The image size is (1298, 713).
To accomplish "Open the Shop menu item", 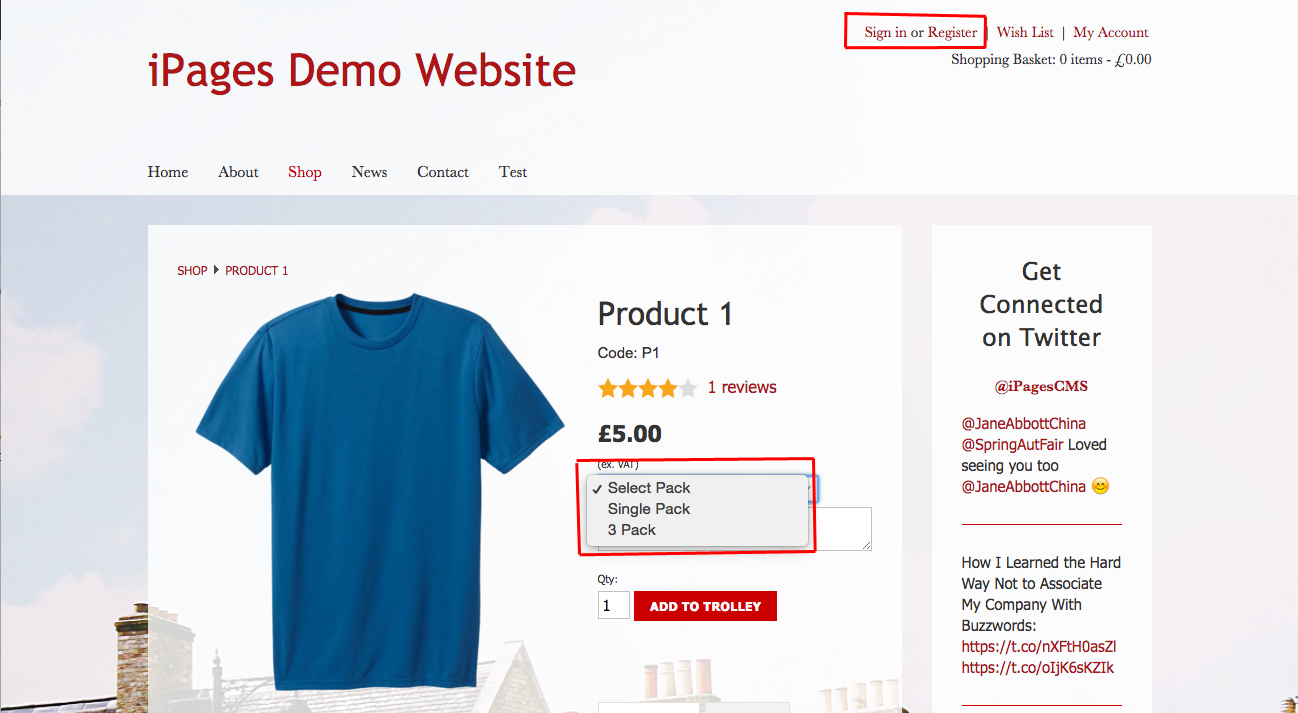I will (305, 172).
